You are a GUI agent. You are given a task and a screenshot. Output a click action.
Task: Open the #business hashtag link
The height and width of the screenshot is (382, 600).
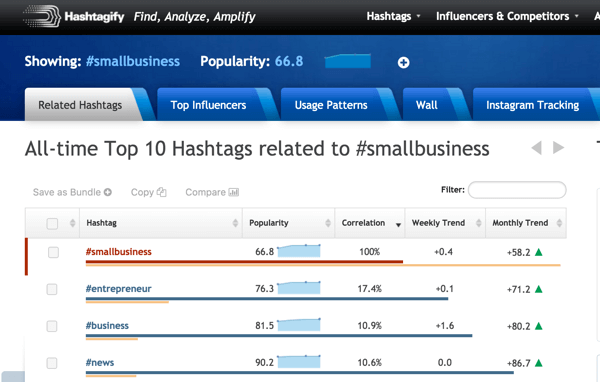tap(107, 325)
